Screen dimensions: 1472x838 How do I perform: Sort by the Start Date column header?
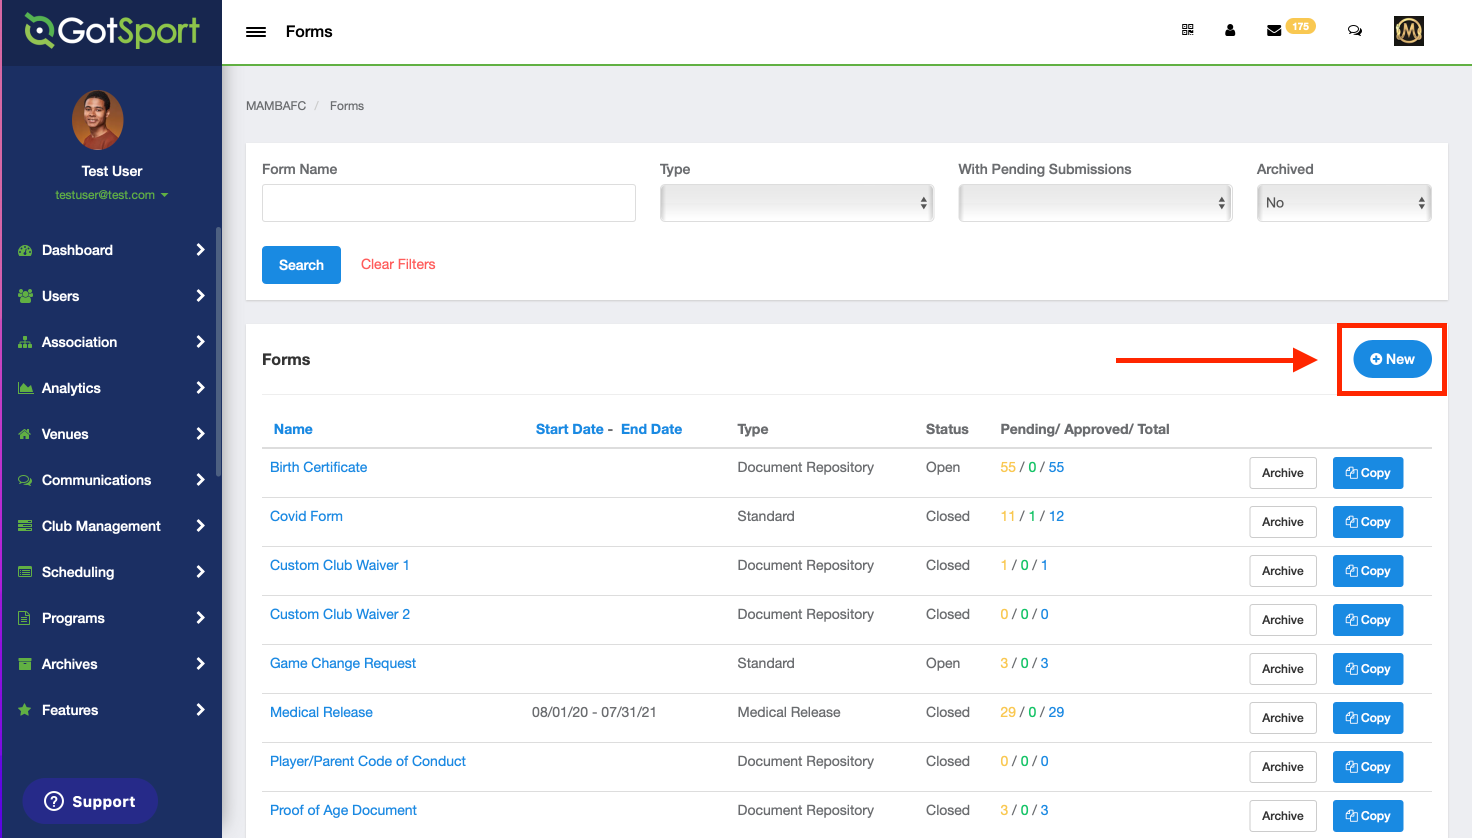click(x=569, y=429)
